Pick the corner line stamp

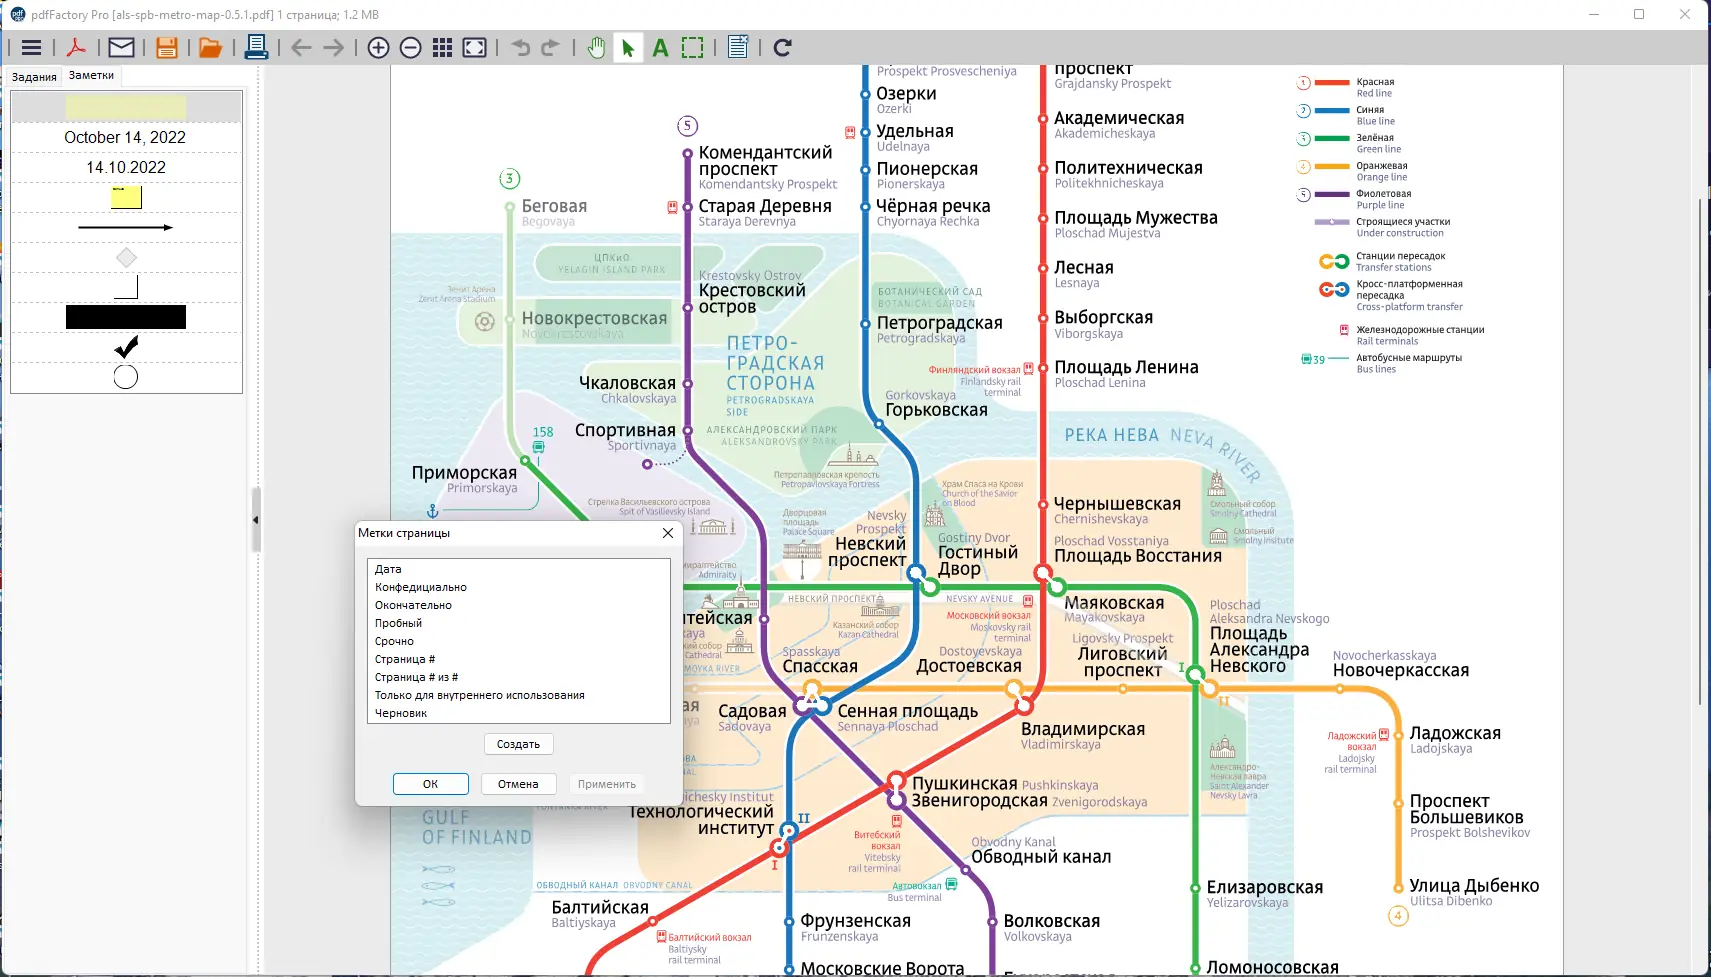[126, 287]
